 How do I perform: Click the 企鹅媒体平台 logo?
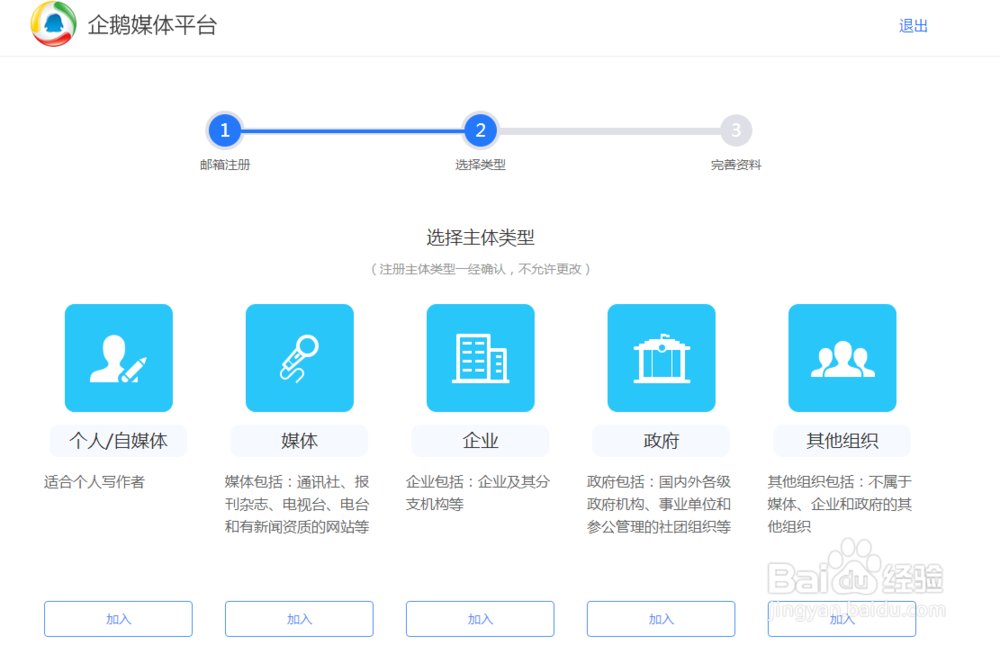pos(115,27)
